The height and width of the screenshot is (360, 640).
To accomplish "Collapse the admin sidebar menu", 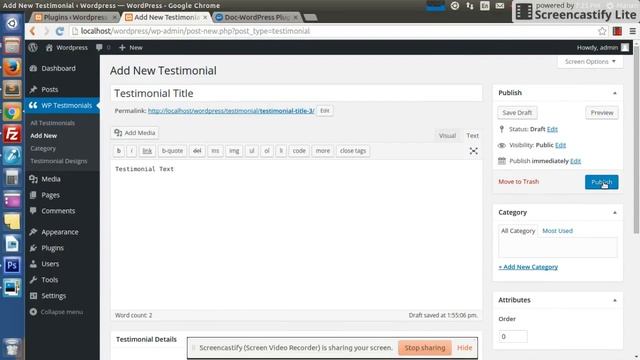I will pos(57,312).
